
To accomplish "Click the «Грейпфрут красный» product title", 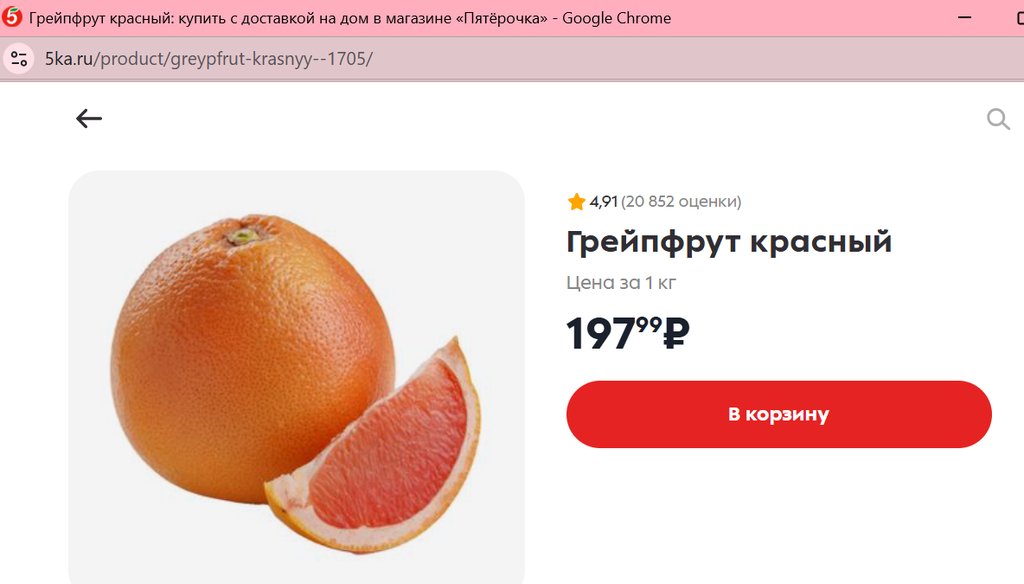I will click(729, 242).
